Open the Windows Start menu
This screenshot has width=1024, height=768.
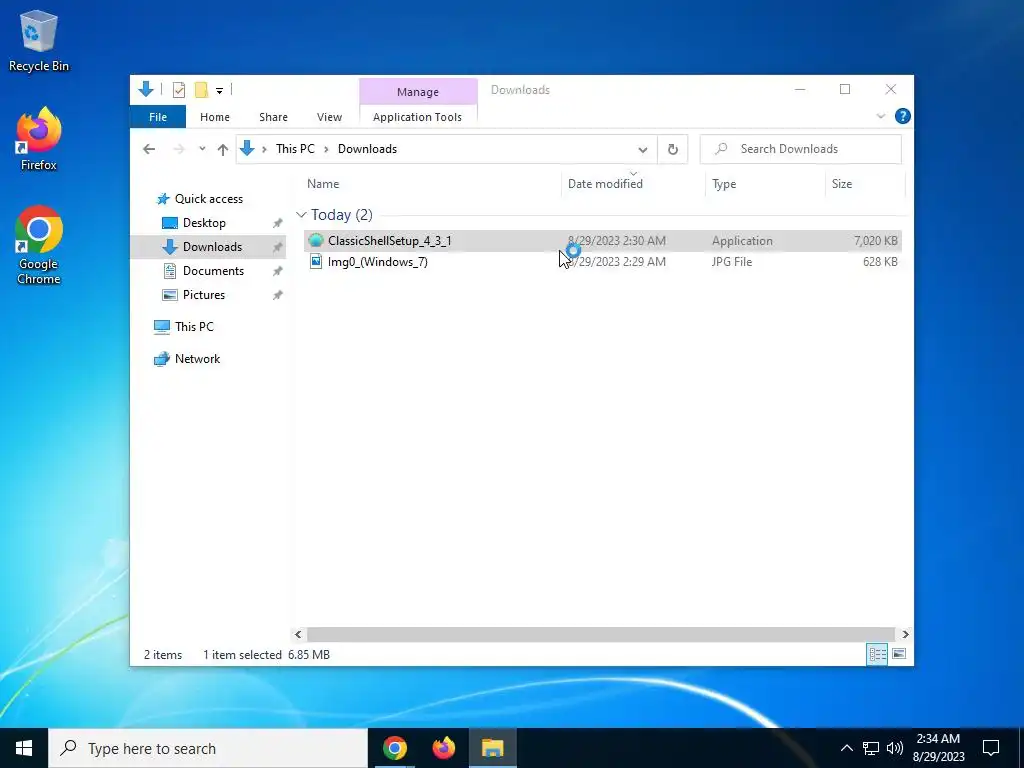(24, 748)
